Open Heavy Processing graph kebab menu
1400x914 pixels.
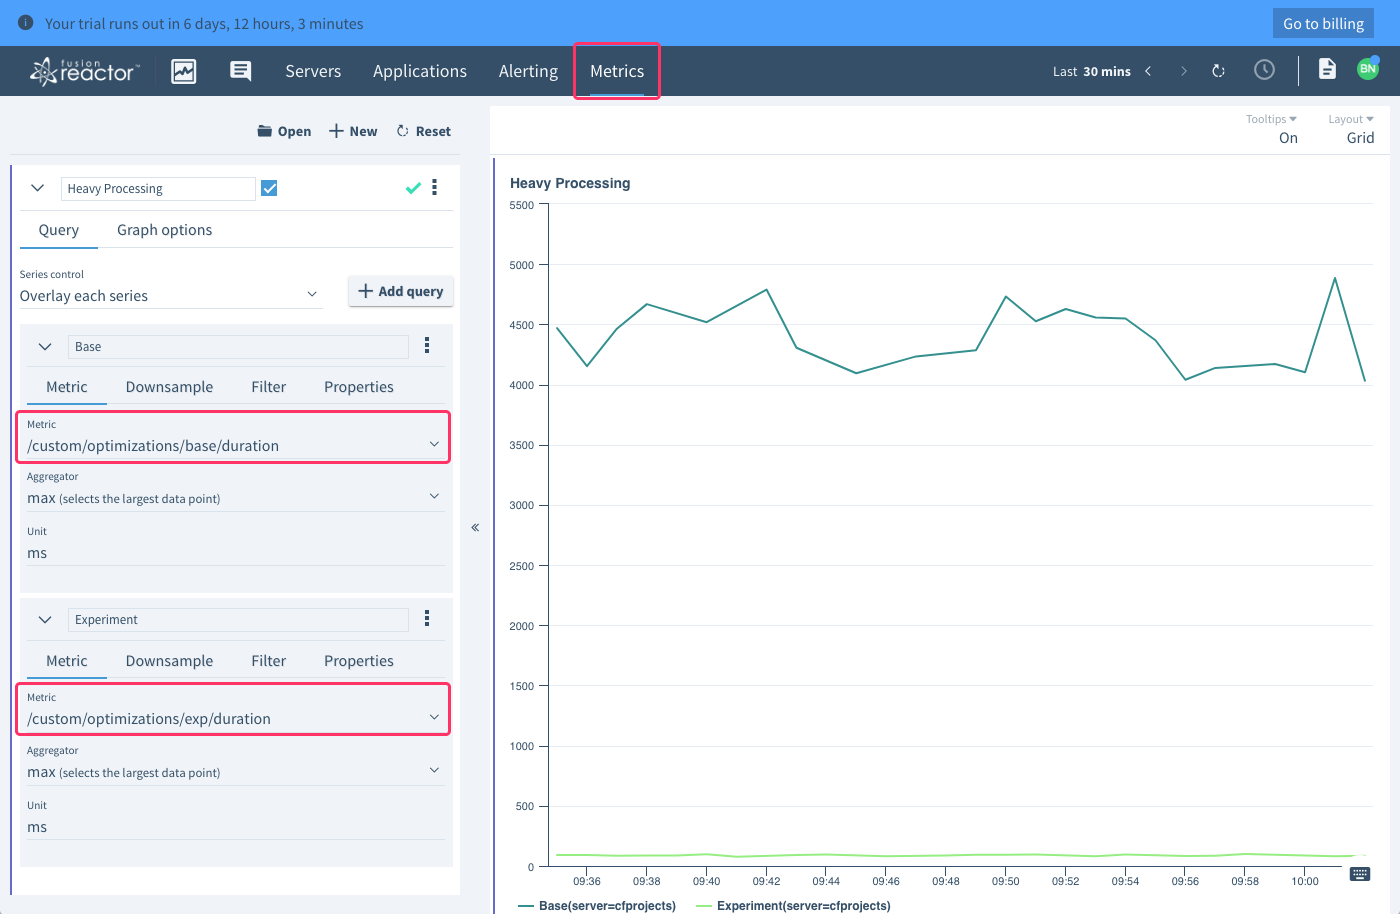[434, 188]
